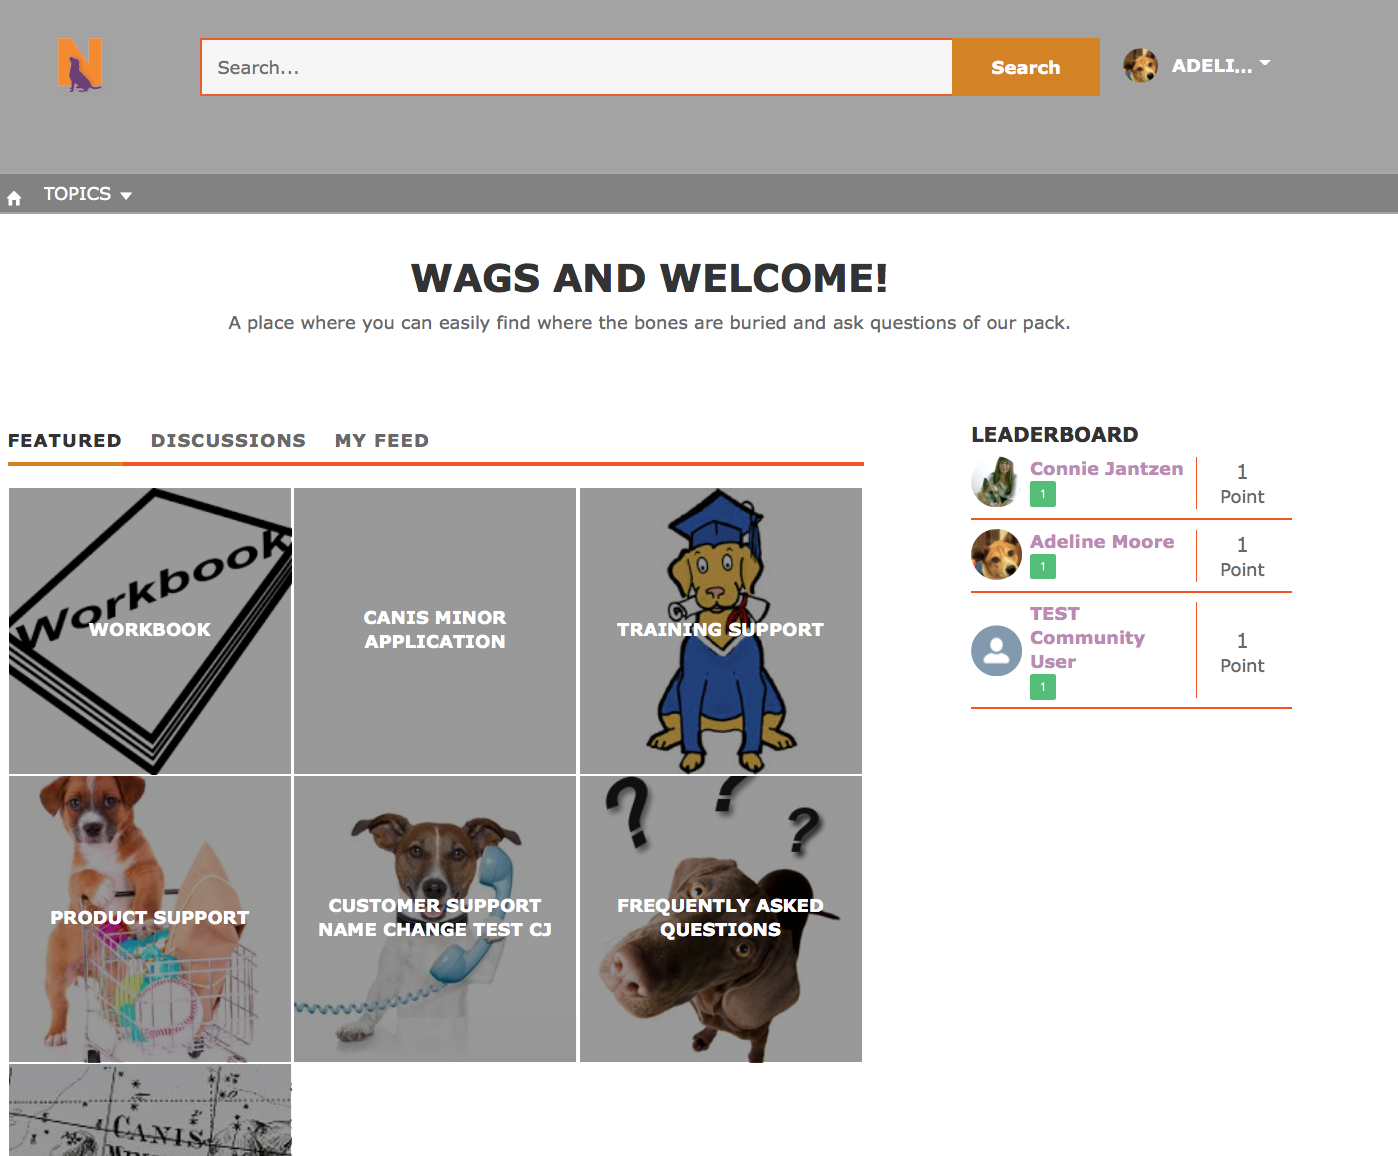Open Frequently Asked Questions tile

coord(721,919)
